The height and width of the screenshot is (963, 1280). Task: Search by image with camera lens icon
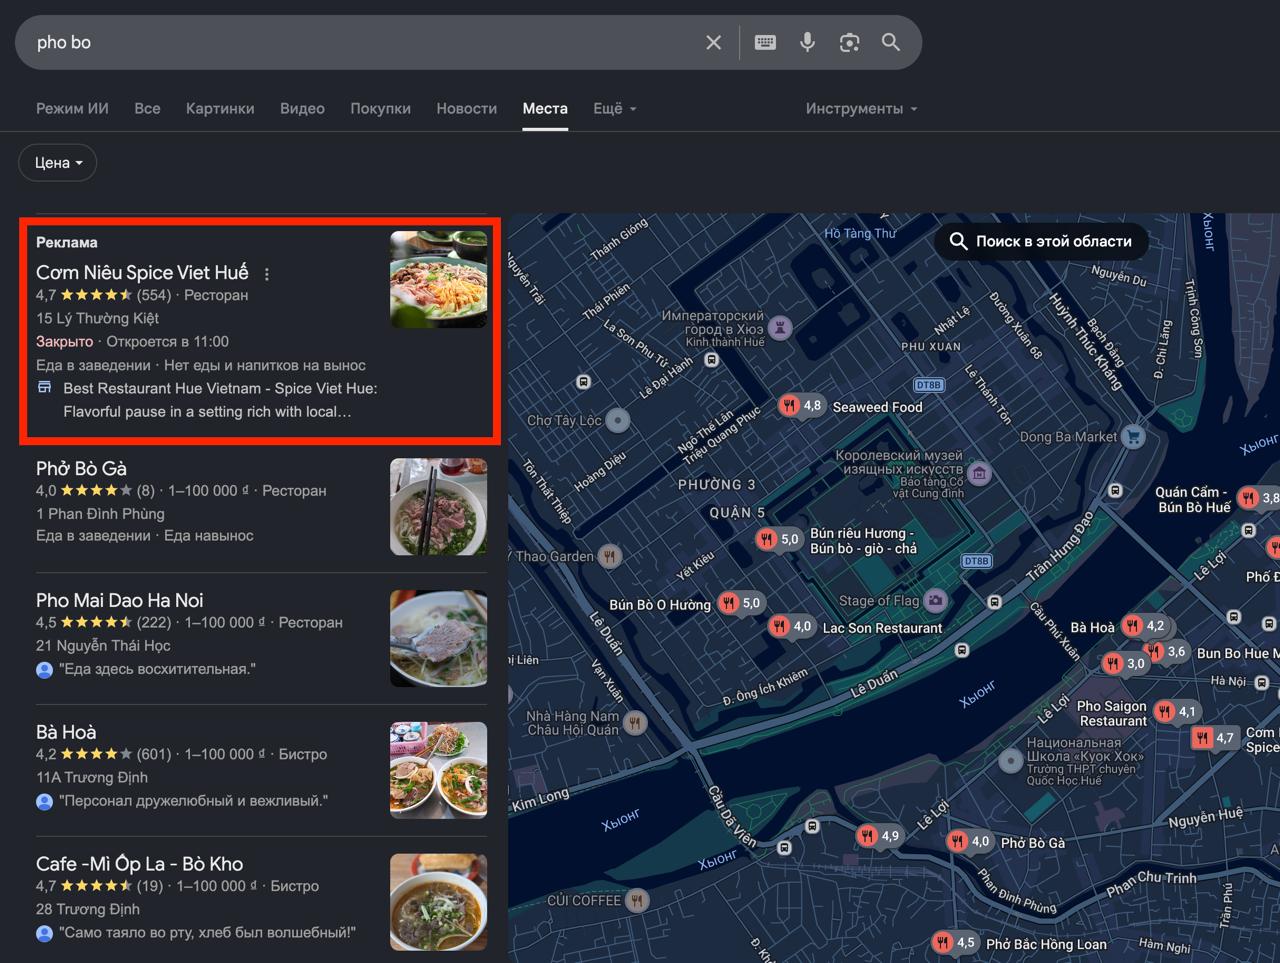(849, 42)
